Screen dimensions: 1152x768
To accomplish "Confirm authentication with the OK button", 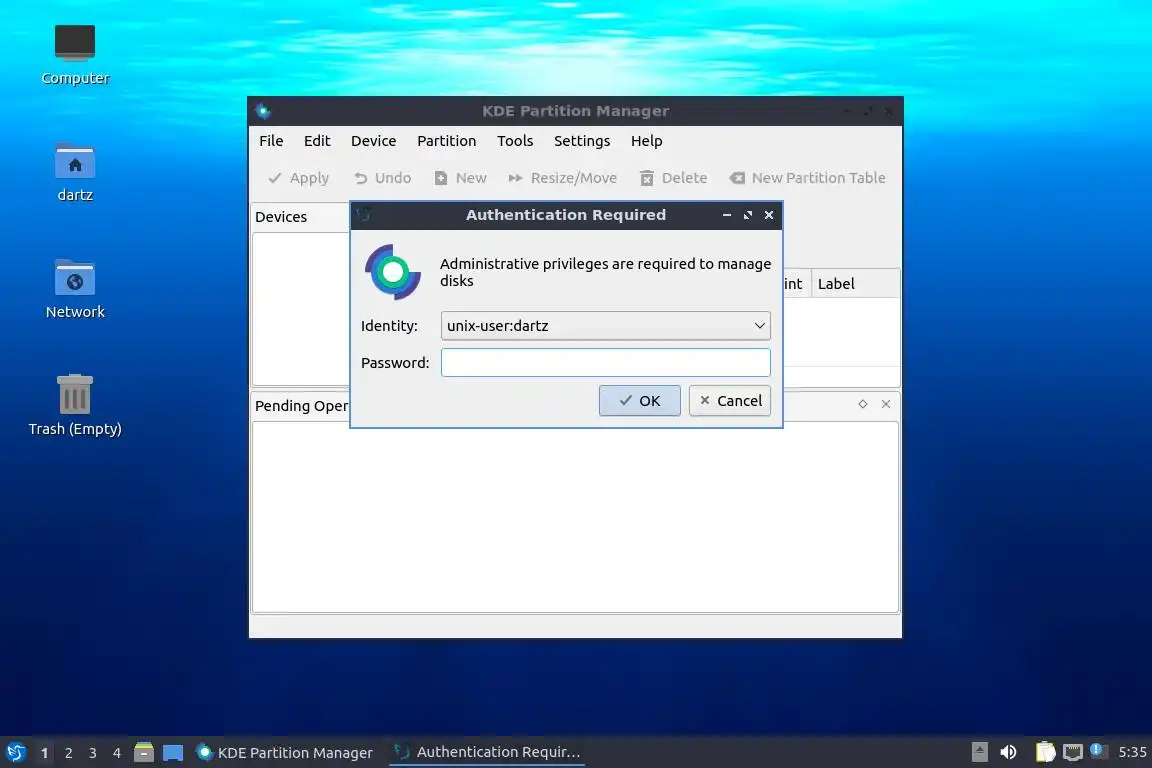I will (639, 401).
